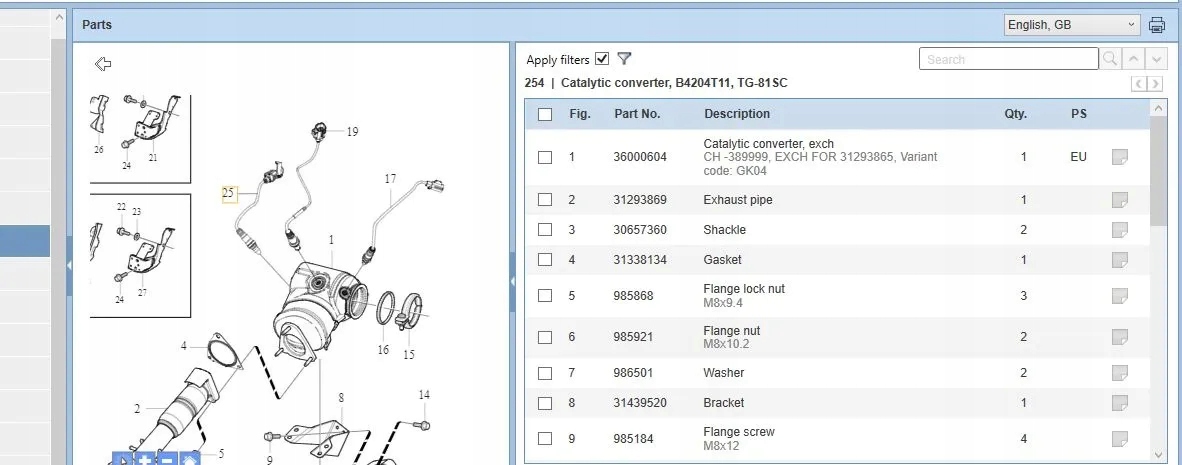This screenshot has width=1182, height=465.
Task: Open note icon for Flange nut row
Action: pos(1119,337)
